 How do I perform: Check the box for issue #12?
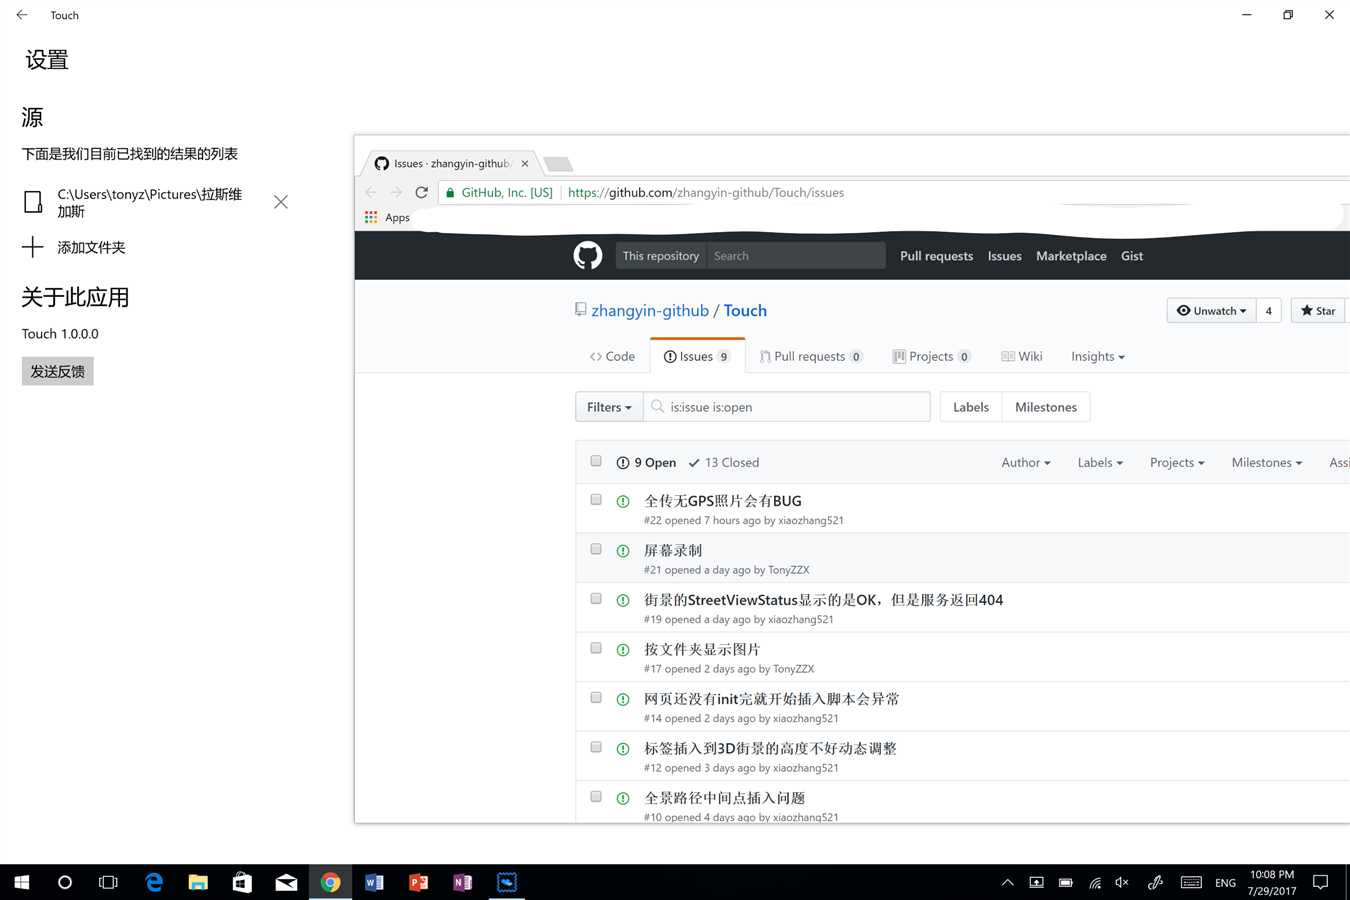pyautogui.click(x=596, y=747)
